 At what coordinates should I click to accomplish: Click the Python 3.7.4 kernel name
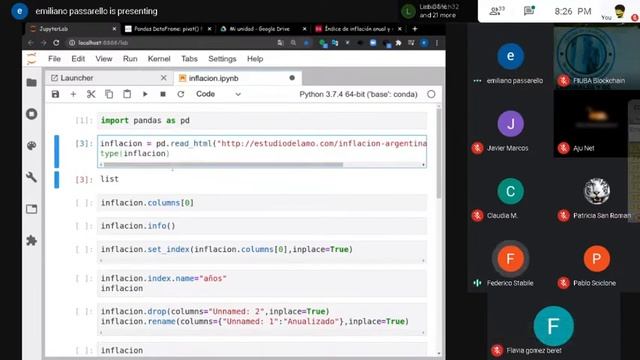358,94
